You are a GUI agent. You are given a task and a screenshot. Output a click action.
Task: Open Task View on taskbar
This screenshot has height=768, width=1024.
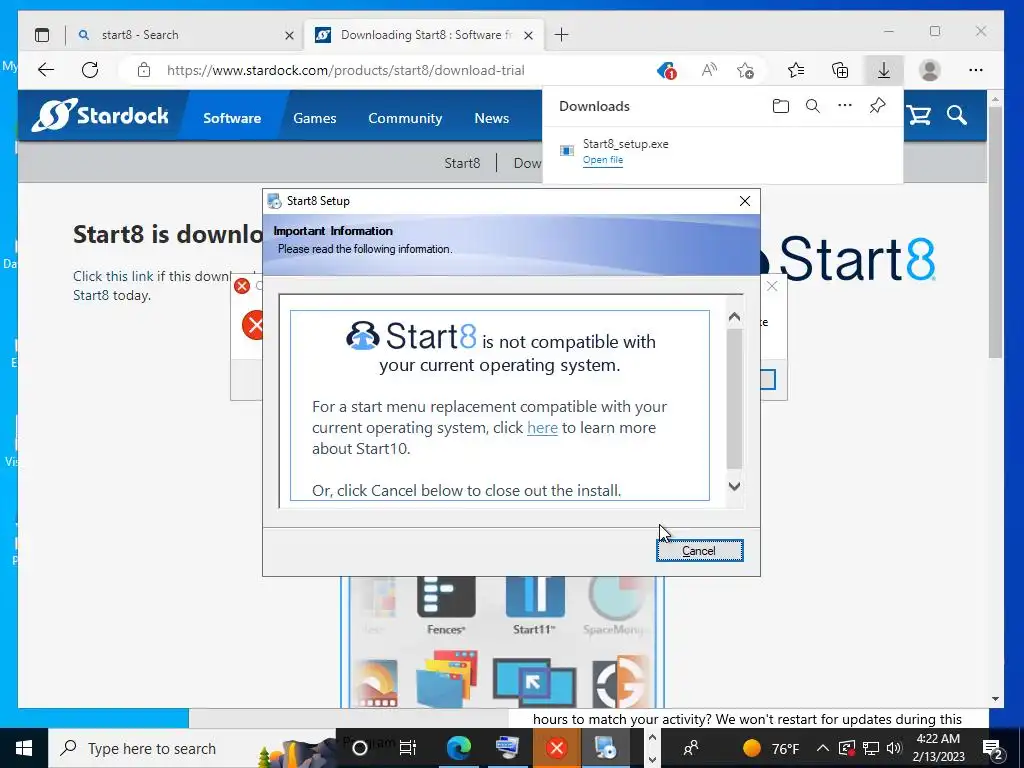tap(408, 748)
